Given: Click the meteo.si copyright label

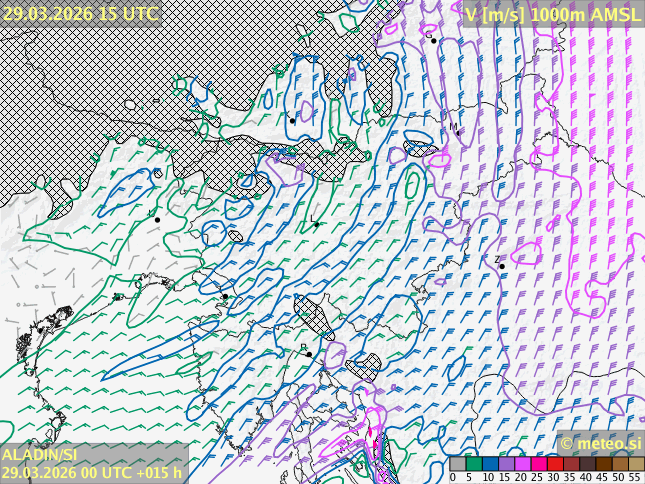Looking at the screenshot, I should click(x=600, y=443).
